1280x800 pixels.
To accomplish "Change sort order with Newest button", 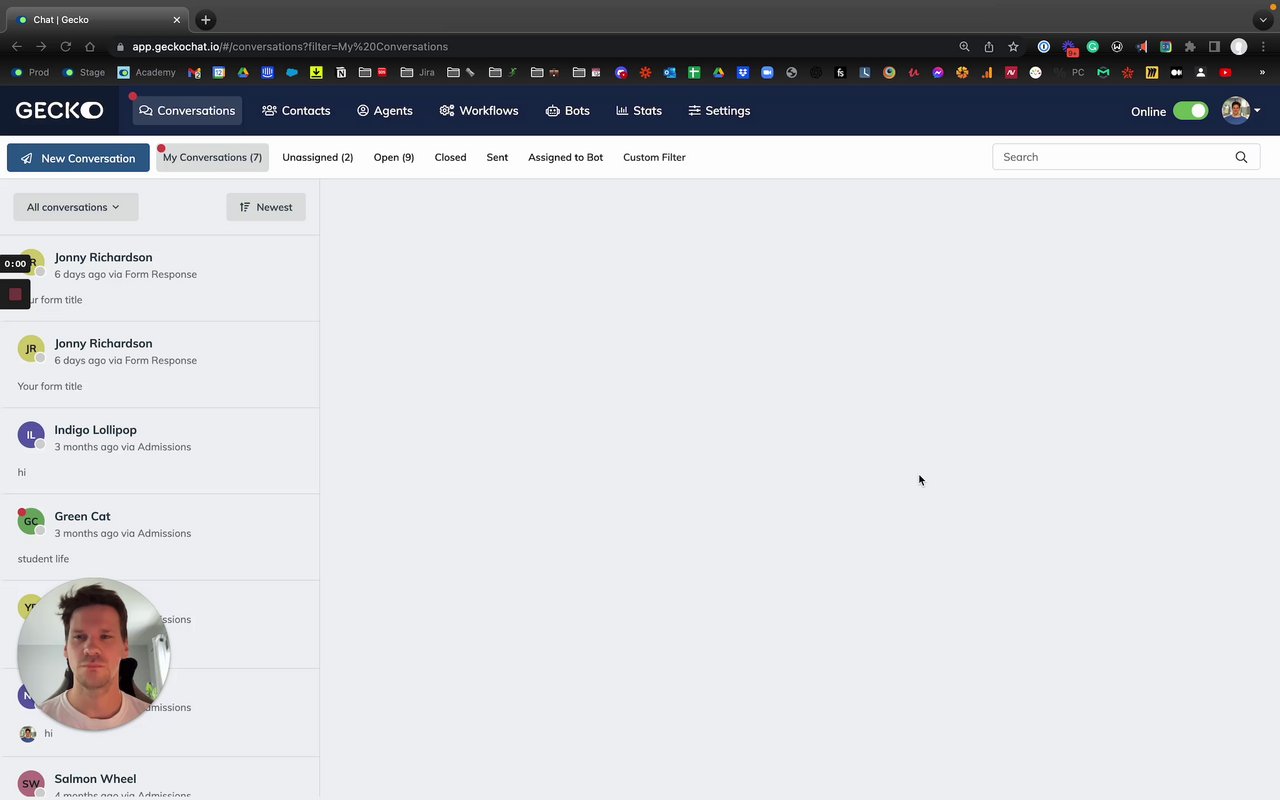I will [266, 207].
